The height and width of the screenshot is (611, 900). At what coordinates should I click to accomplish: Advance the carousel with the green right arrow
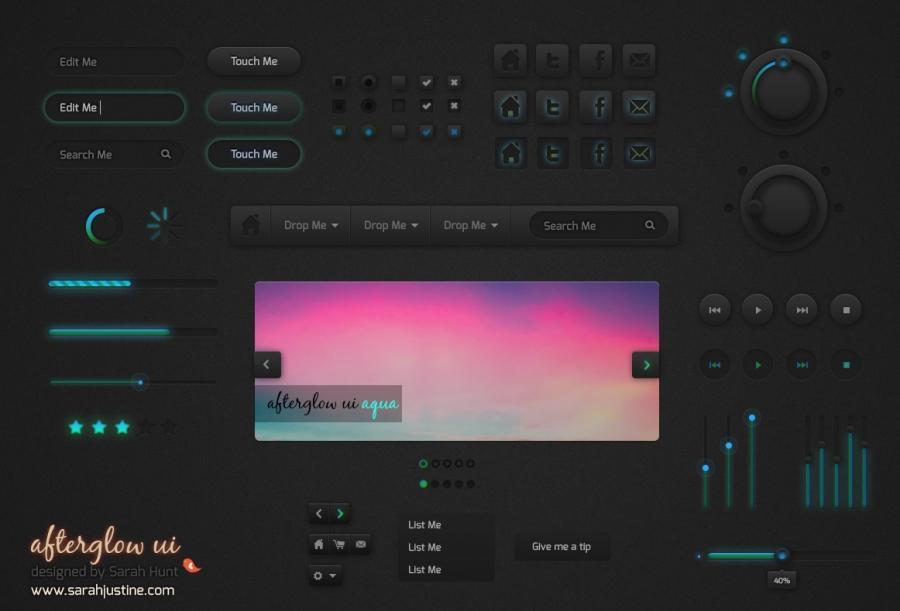click(645, 365)
